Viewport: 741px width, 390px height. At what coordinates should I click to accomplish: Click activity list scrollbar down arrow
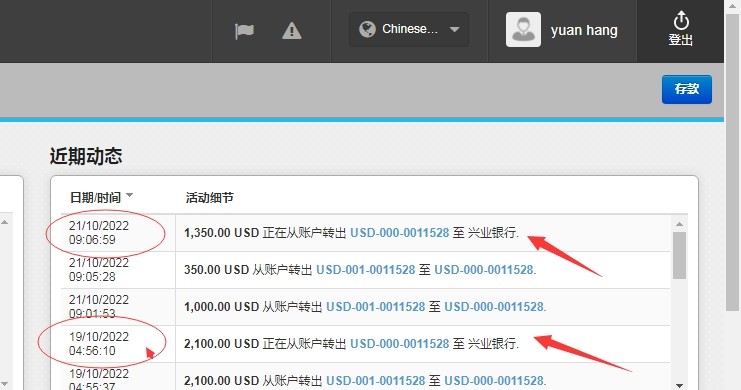pos(679,385)
